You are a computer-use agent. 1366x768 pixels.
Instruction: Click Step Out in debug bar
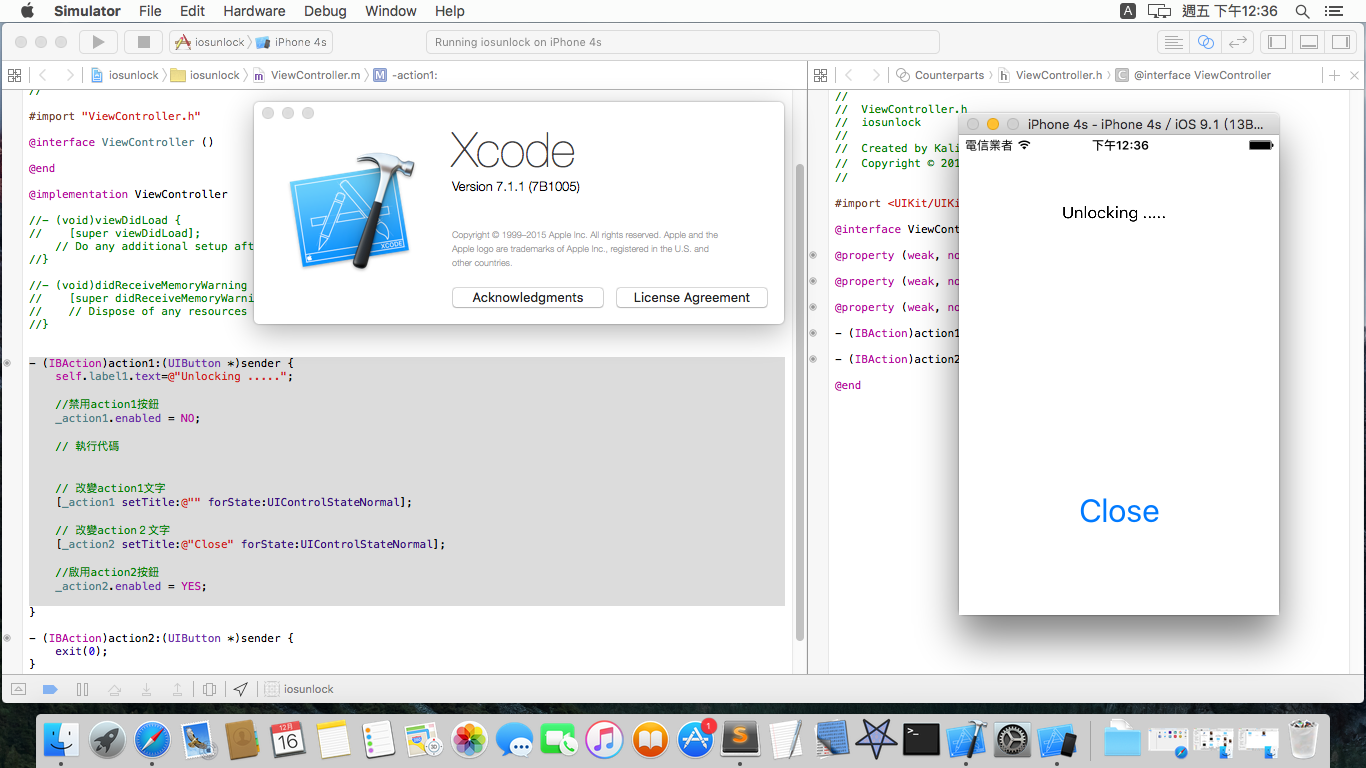click(177, 689)
